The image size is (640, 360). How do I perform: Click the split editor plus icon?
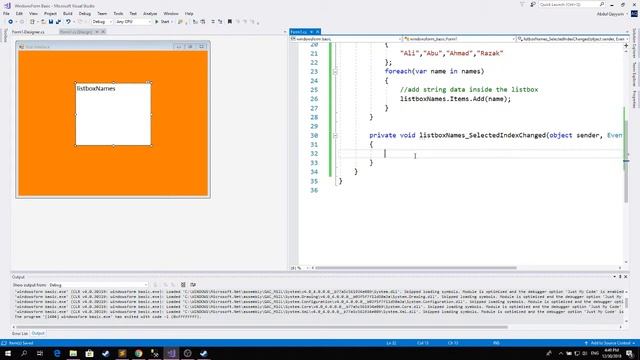coord(626,46)
